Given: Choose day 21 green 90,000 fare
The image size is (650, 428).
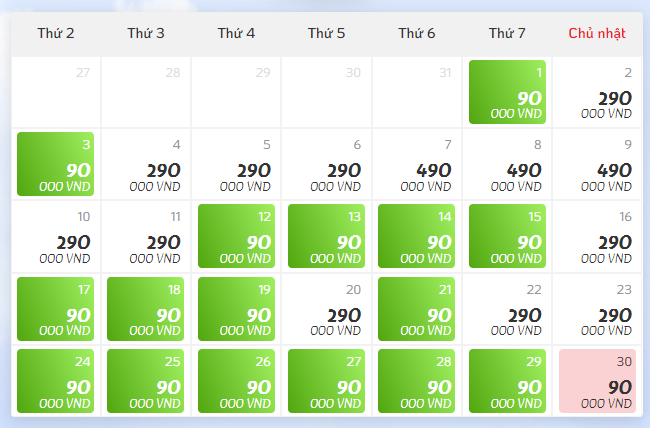Looking at the screenshot, I should point(417,309).
